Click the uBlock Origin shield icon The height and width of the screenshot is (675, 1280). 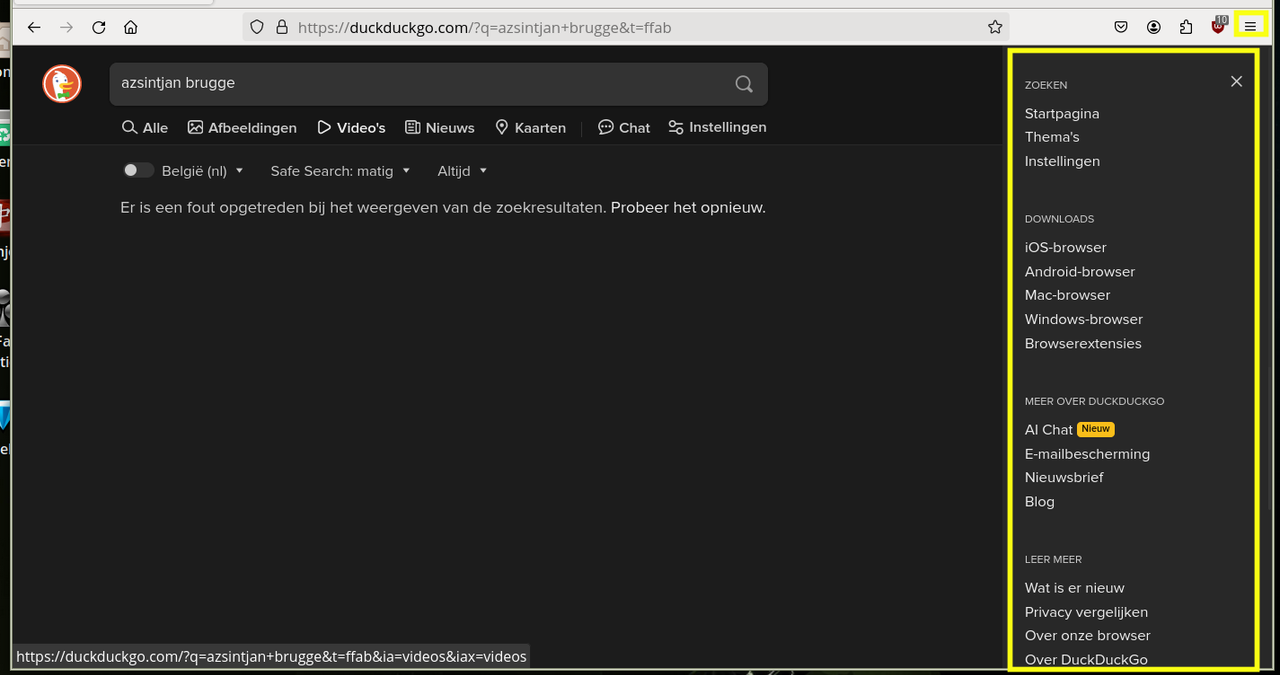coord(1218,26)
